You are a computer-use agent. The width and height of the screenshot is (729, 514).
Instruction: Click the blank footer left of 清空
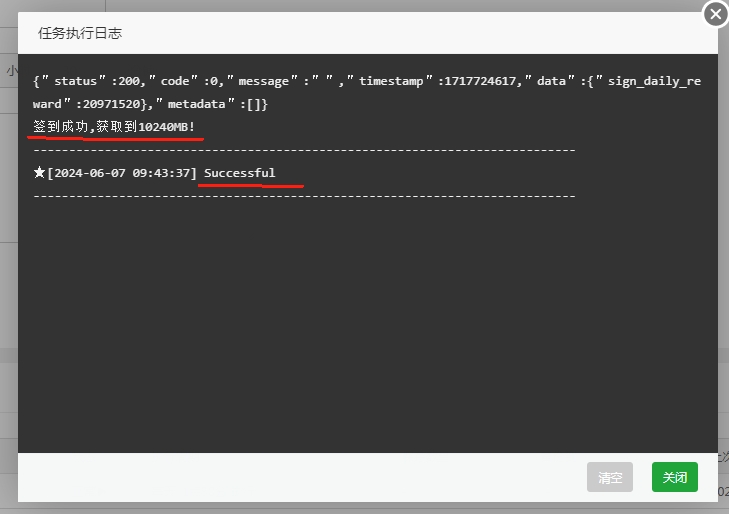(x=300, y=477)
